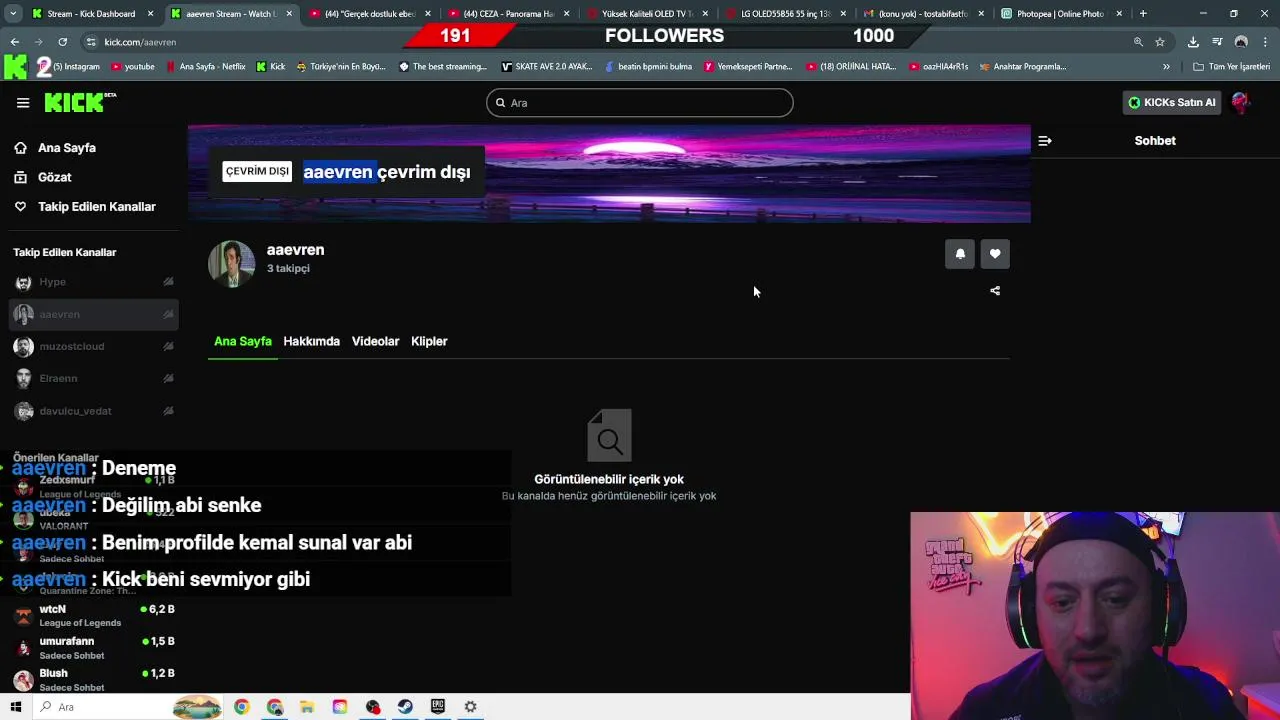The width and height of the screenshot is (1280, 720).
Task: Switch to the CEZA - Panorama YouTube tab
Action: [x=508, y=14]
